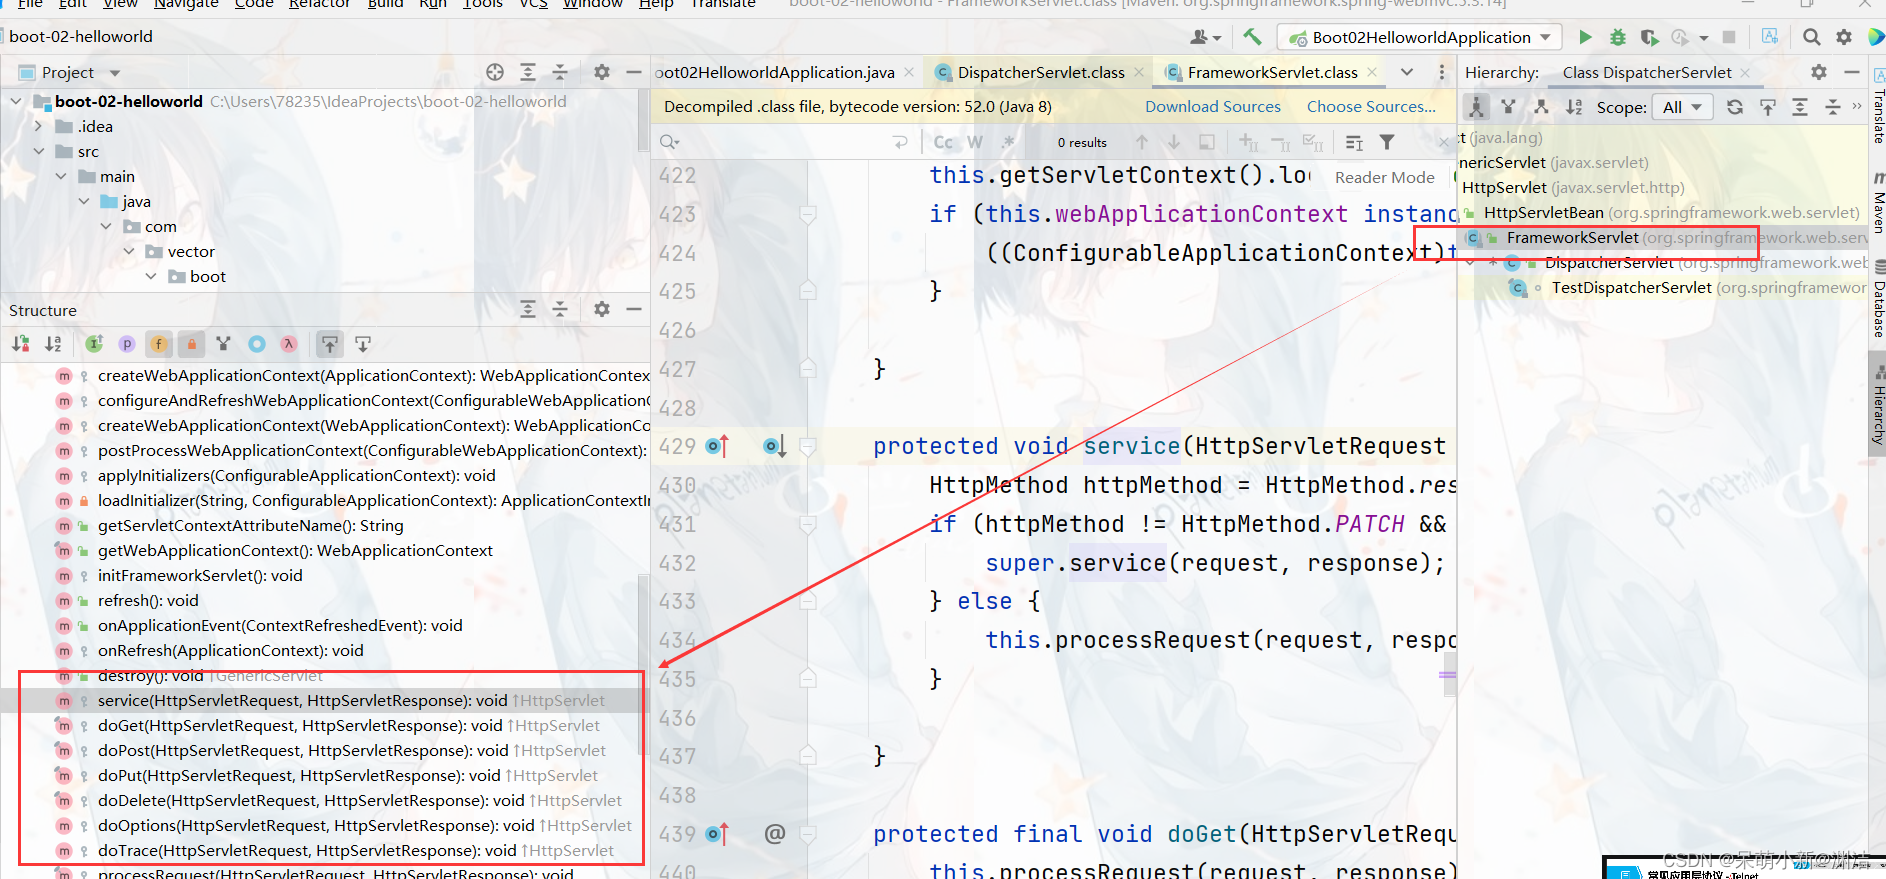
Task: Collapse the vector package node
Action: click(x=129, y=251)
